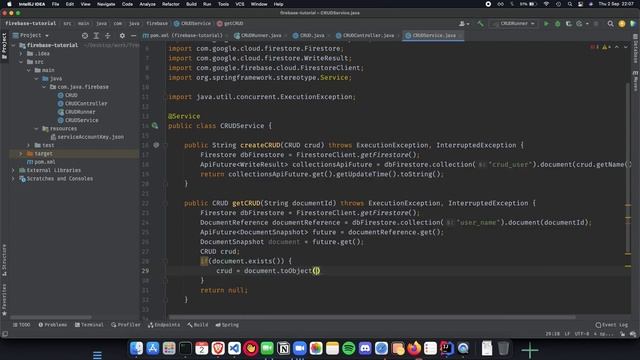Toggle the Project tool window side button
The image size is (640, 360).
click(x=4, y=46)
